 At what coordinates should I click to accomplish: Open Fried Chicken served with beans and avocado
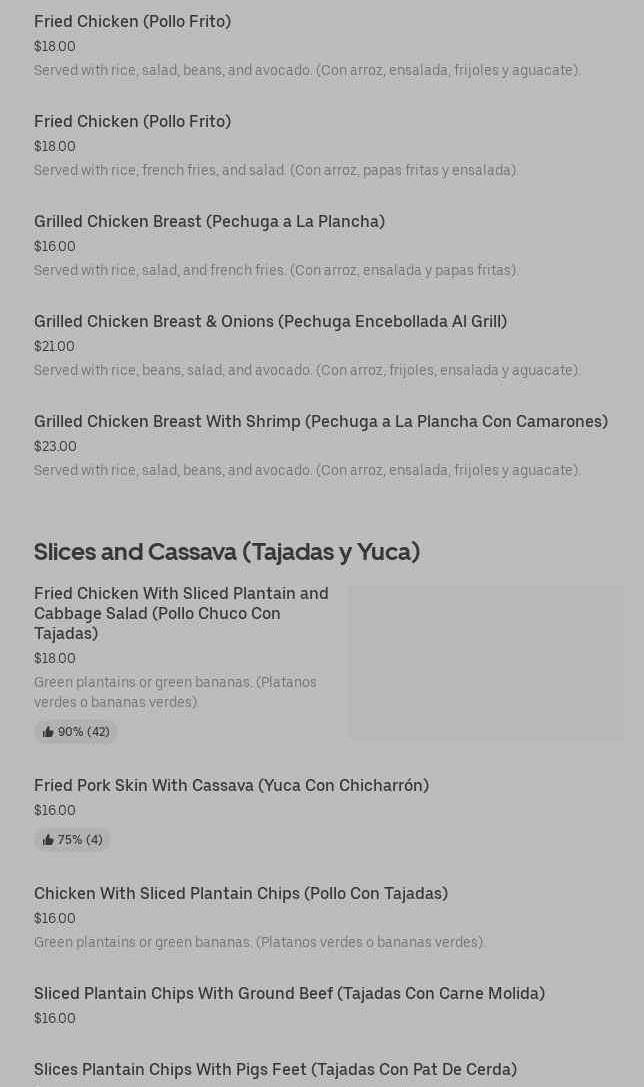(132, 21)
